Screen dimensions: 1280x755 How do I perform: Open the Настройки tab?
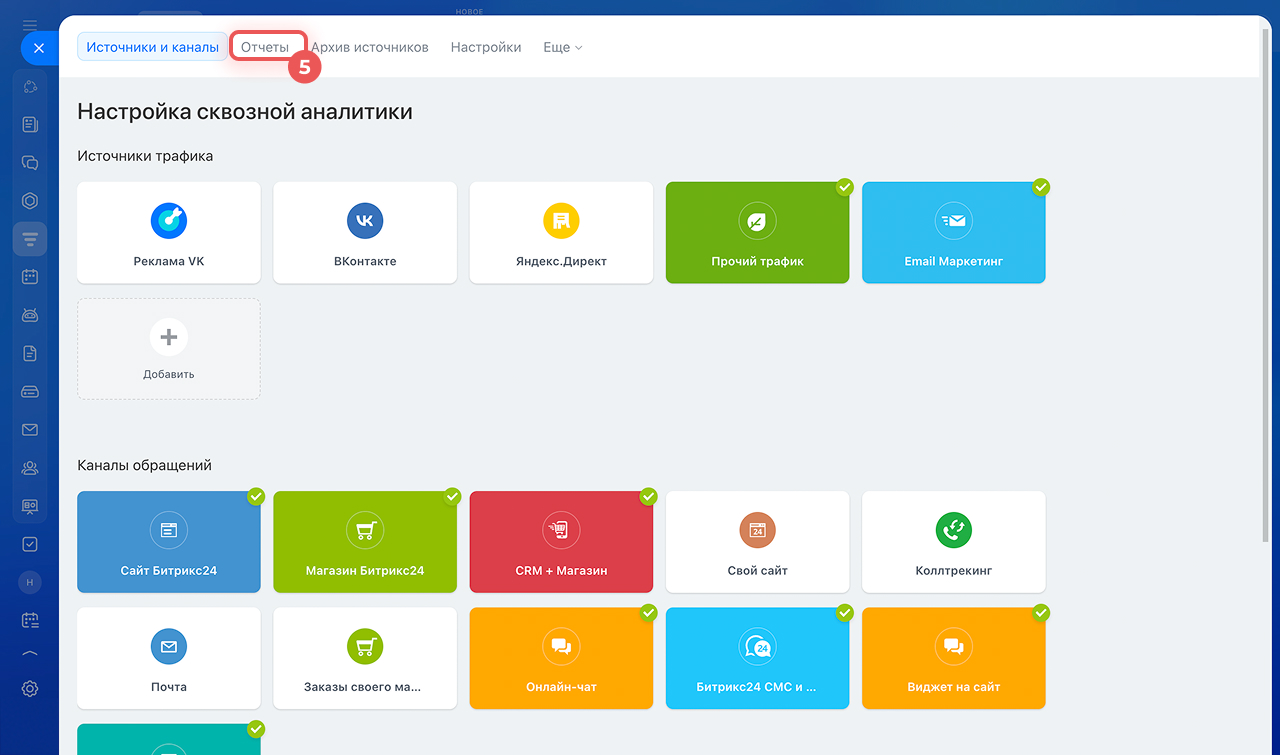(486, 47)
